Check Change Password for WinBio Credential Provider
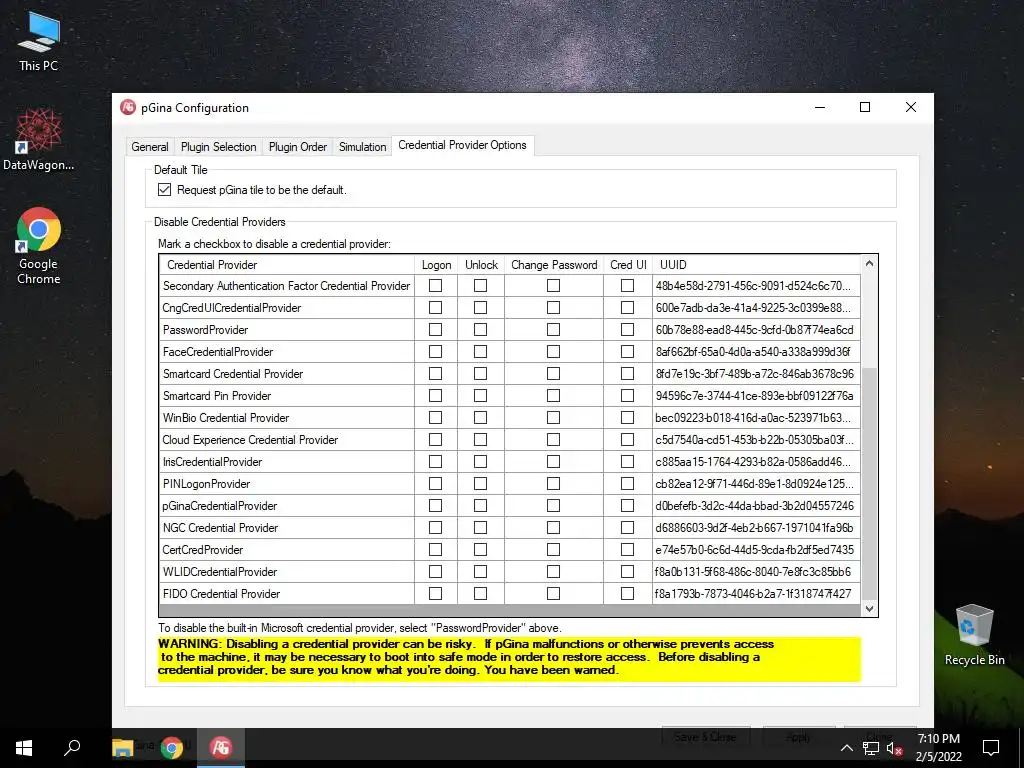This screenshot has width=1024, height=768. (x=553, y=418)
